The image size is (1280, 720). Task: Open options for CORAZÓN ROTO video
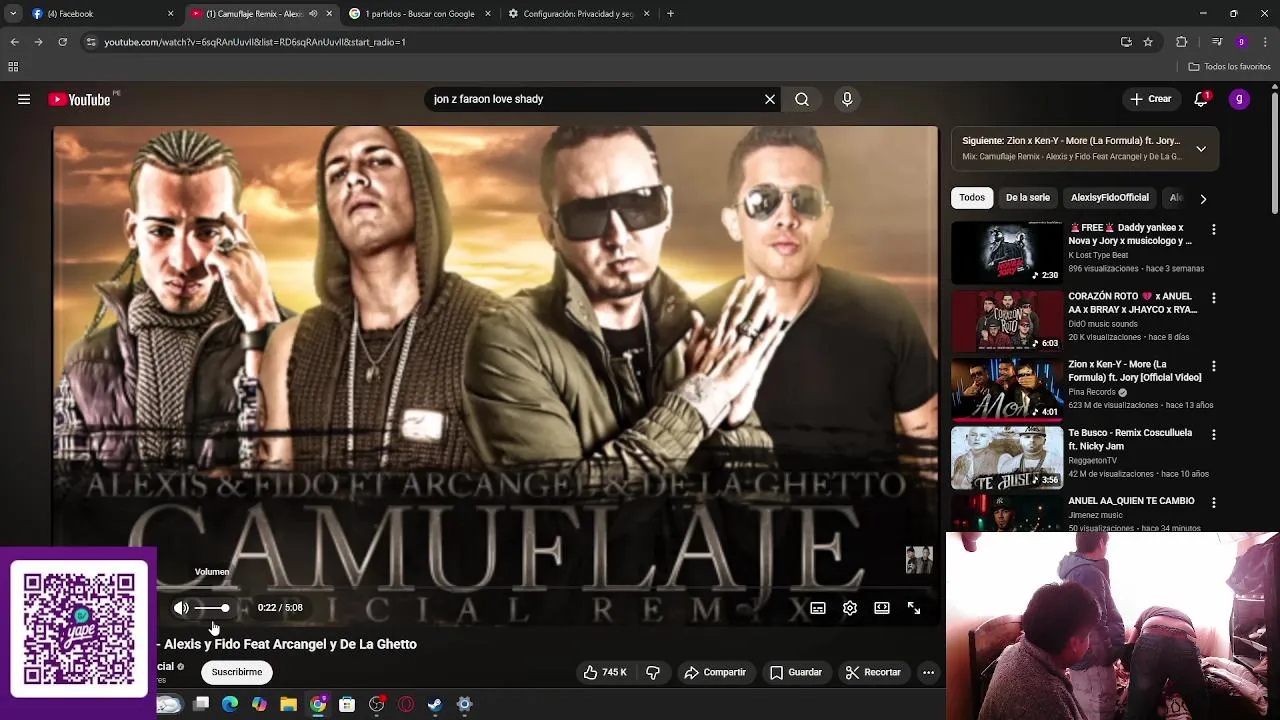click(1214, 298)
